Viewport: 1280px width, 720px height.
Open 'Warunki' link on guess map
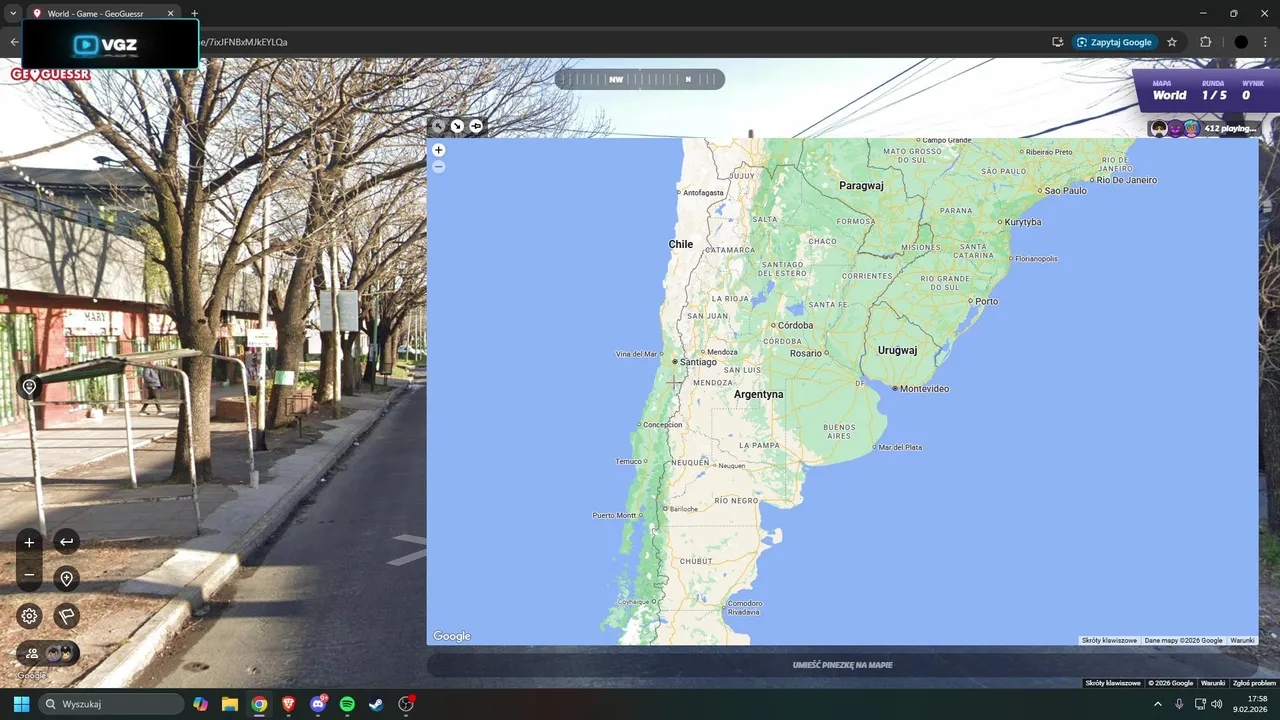[1242, 640]
